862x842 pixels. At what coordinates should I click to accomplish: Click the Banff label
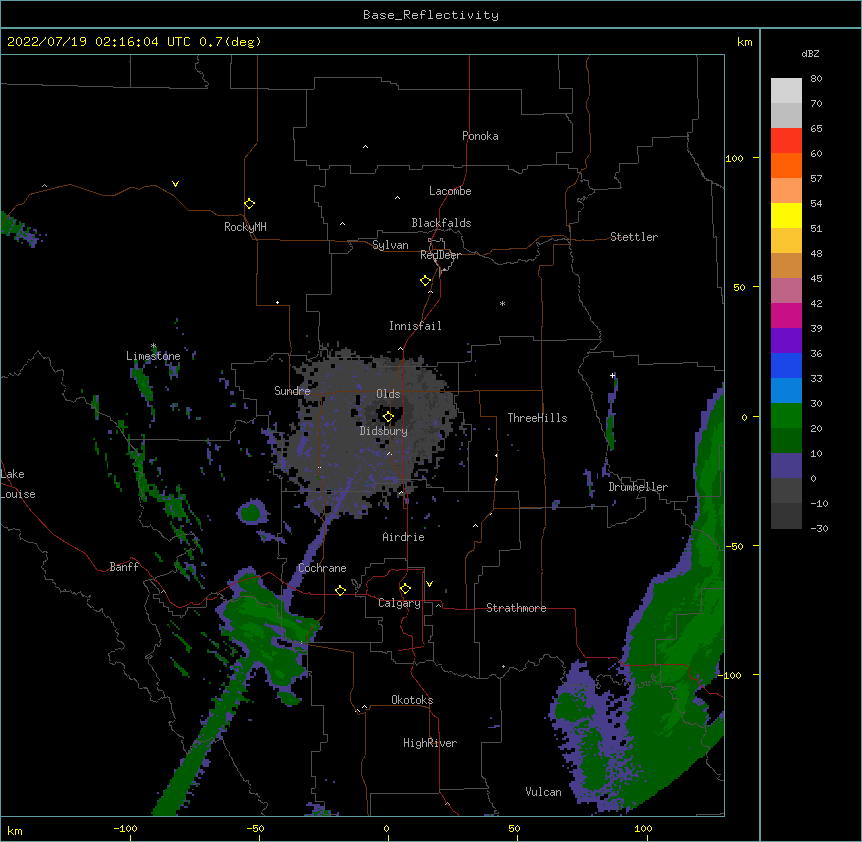click(124, 567)
